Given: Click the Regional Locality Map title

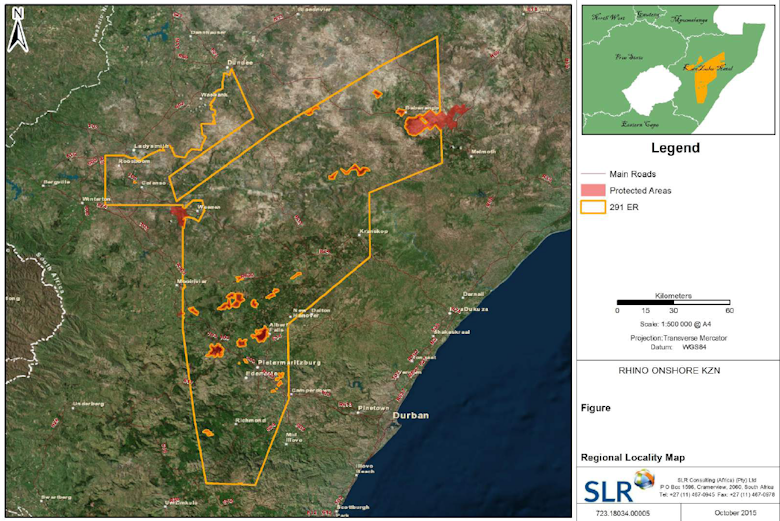Looking at the screenshot, I should [633, 456].
